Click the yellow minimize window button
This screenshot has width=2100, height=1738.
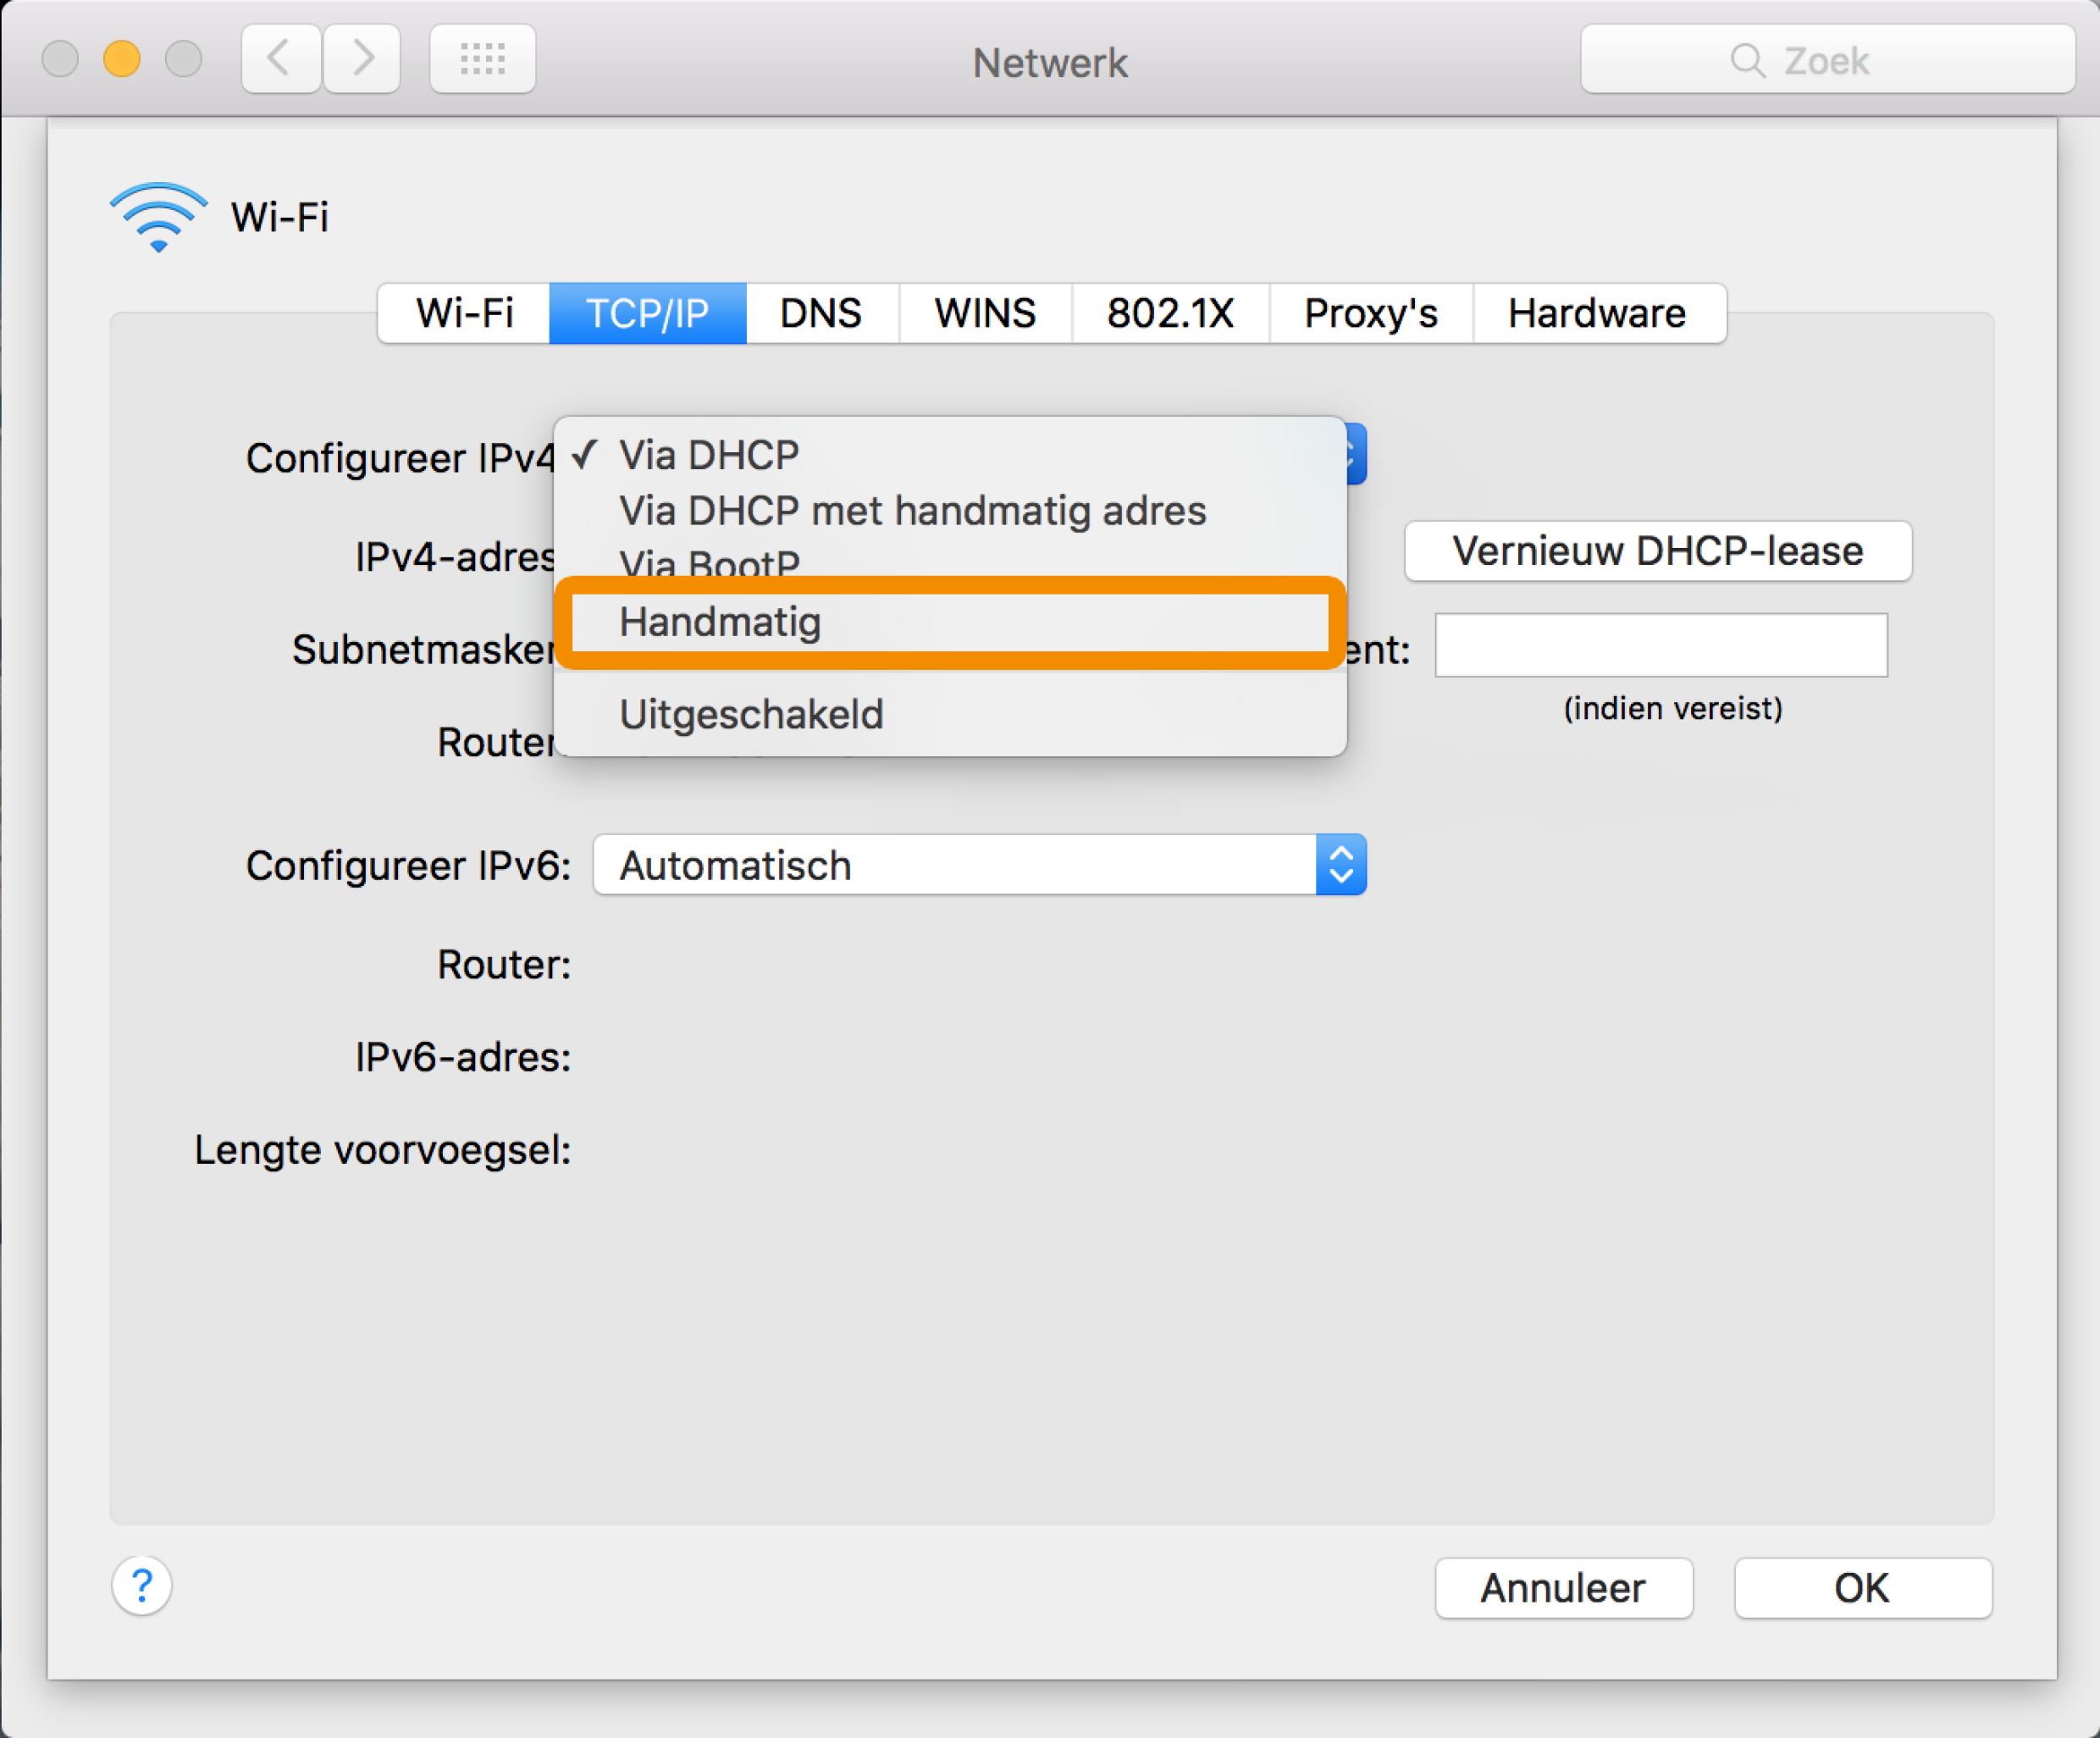click(x=122, y=59)
